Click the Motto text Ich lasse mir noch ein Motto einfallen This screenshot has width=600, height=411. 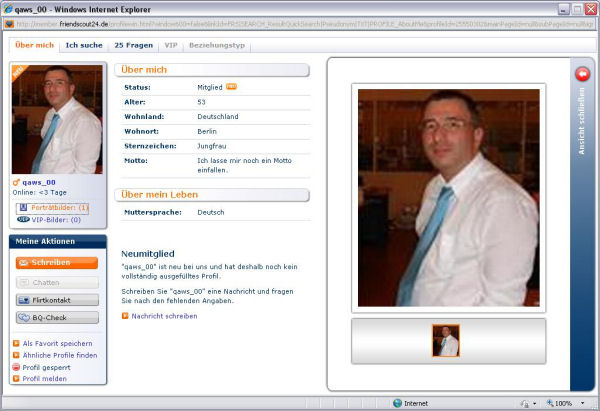pos(245,165)
